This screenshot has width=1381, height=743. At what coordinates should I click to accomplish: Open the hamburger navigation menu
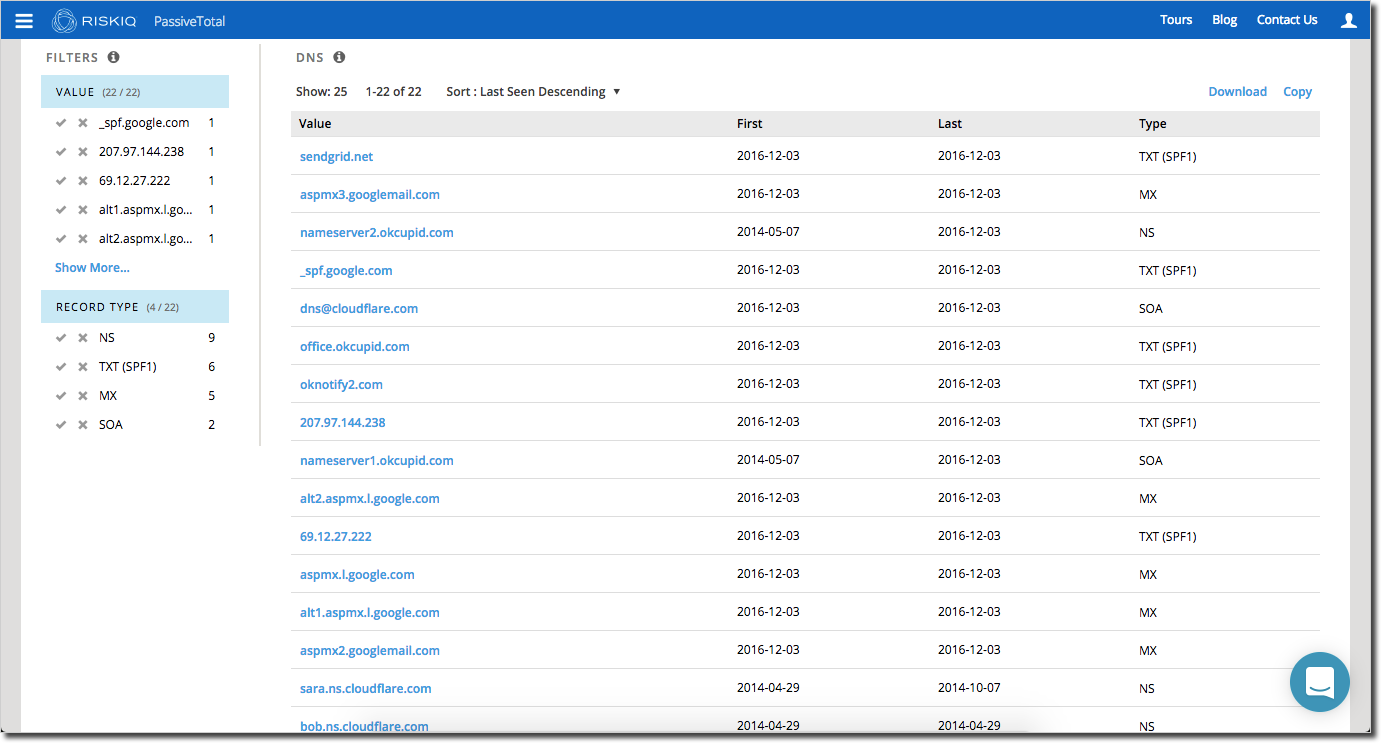pyautogui.click(x=24, y=21)
